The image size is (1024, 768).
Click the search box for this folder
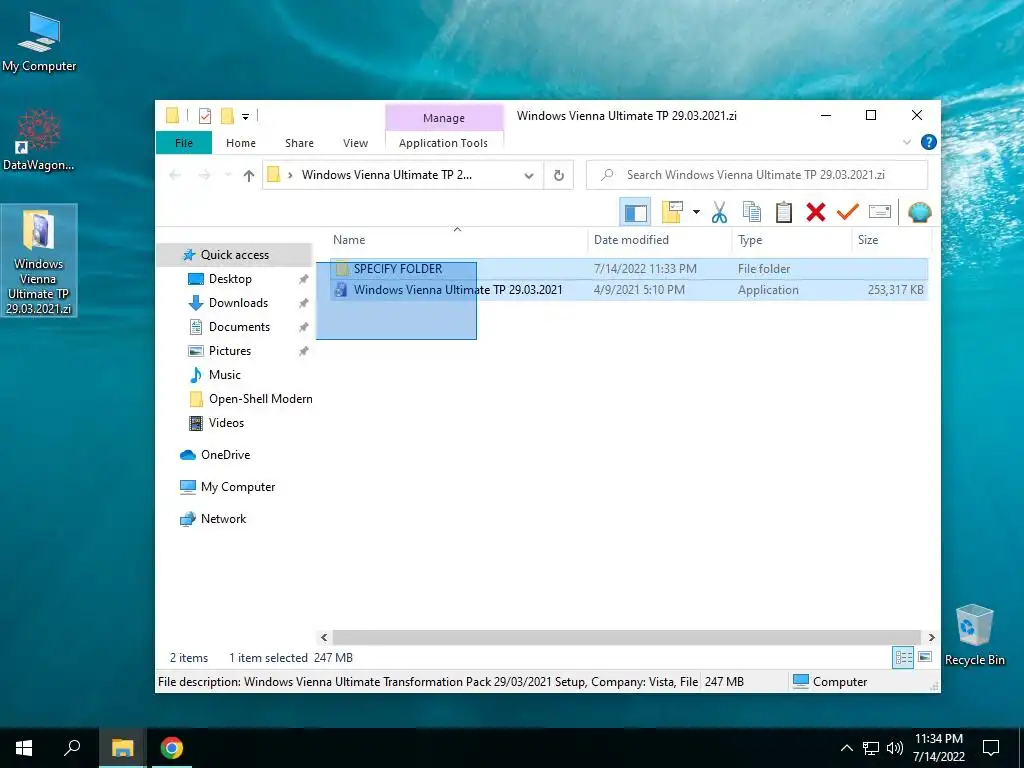757,175
